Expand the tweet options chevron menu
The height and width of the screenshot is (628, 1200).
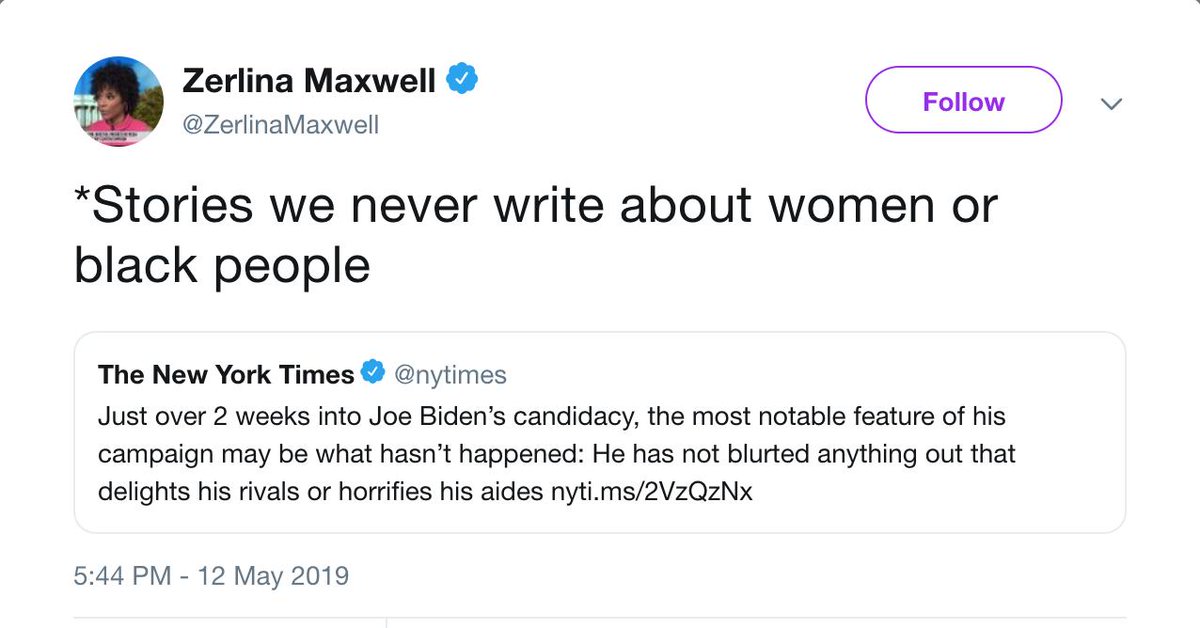(x=1111, y=103)
